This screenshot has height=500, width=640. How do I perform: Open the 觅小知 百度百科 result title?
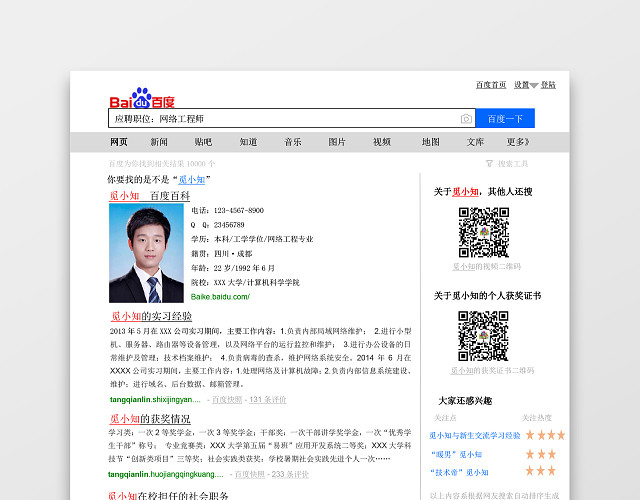(149, 196)
